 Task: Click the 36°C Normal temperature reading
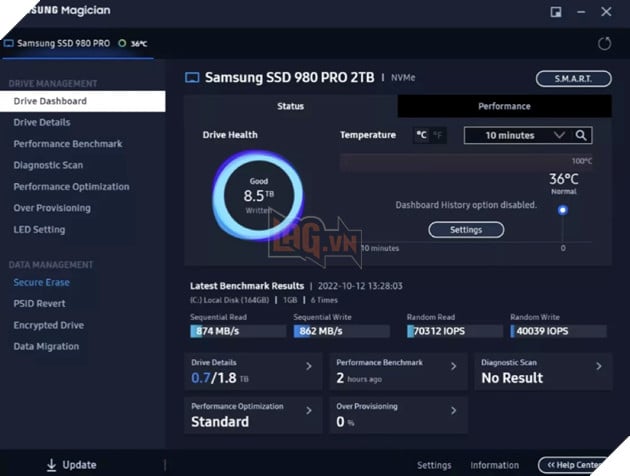(564, 183)
